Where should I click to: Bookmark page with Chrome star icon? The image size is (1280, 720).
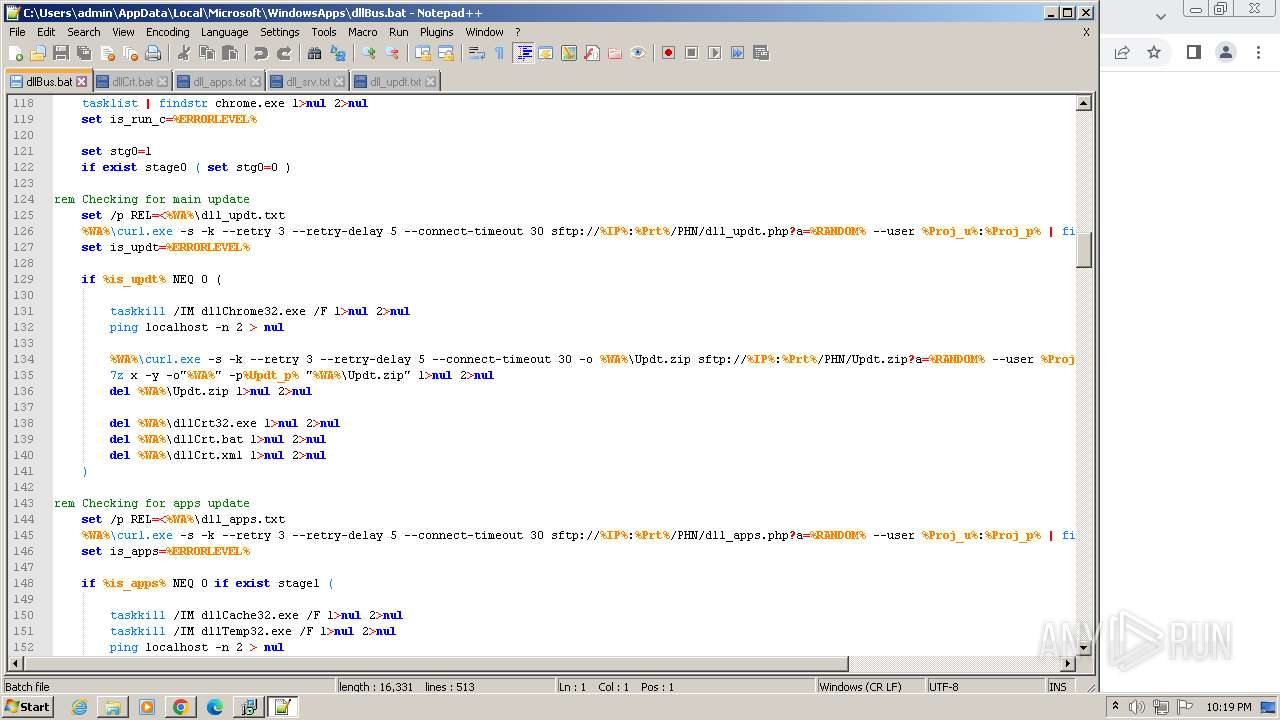[x=1154, y=52]
